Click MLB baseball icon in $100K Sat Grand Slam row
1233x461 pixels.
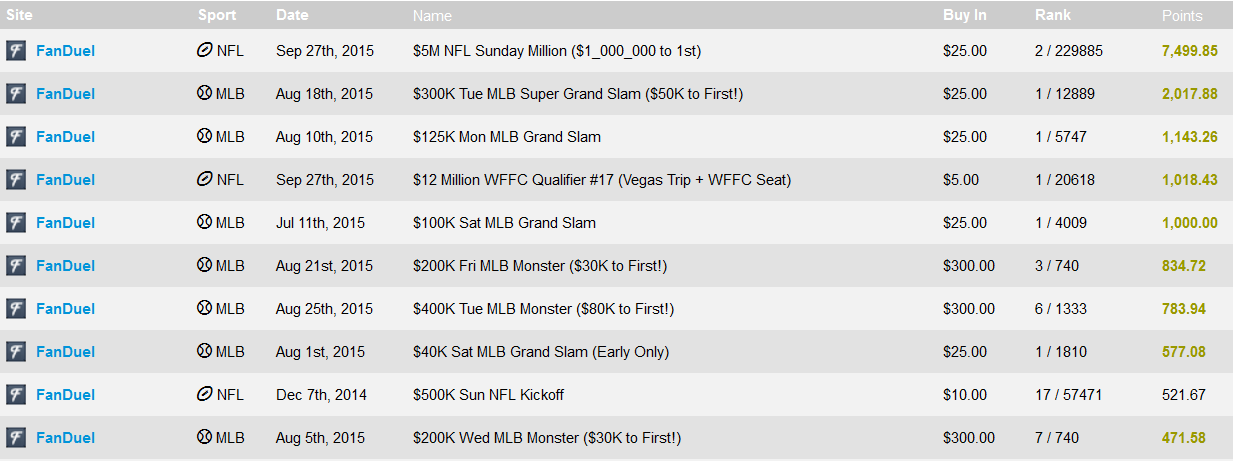click(x=205, y=222)
